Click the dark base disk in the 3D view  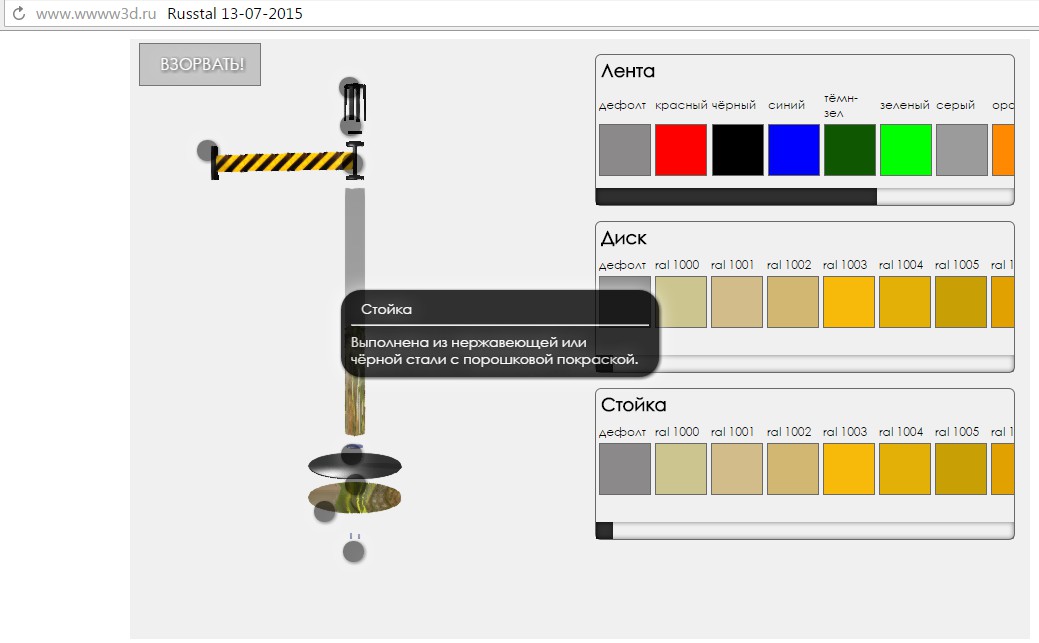pyautogui.click(x=355, y=466)
